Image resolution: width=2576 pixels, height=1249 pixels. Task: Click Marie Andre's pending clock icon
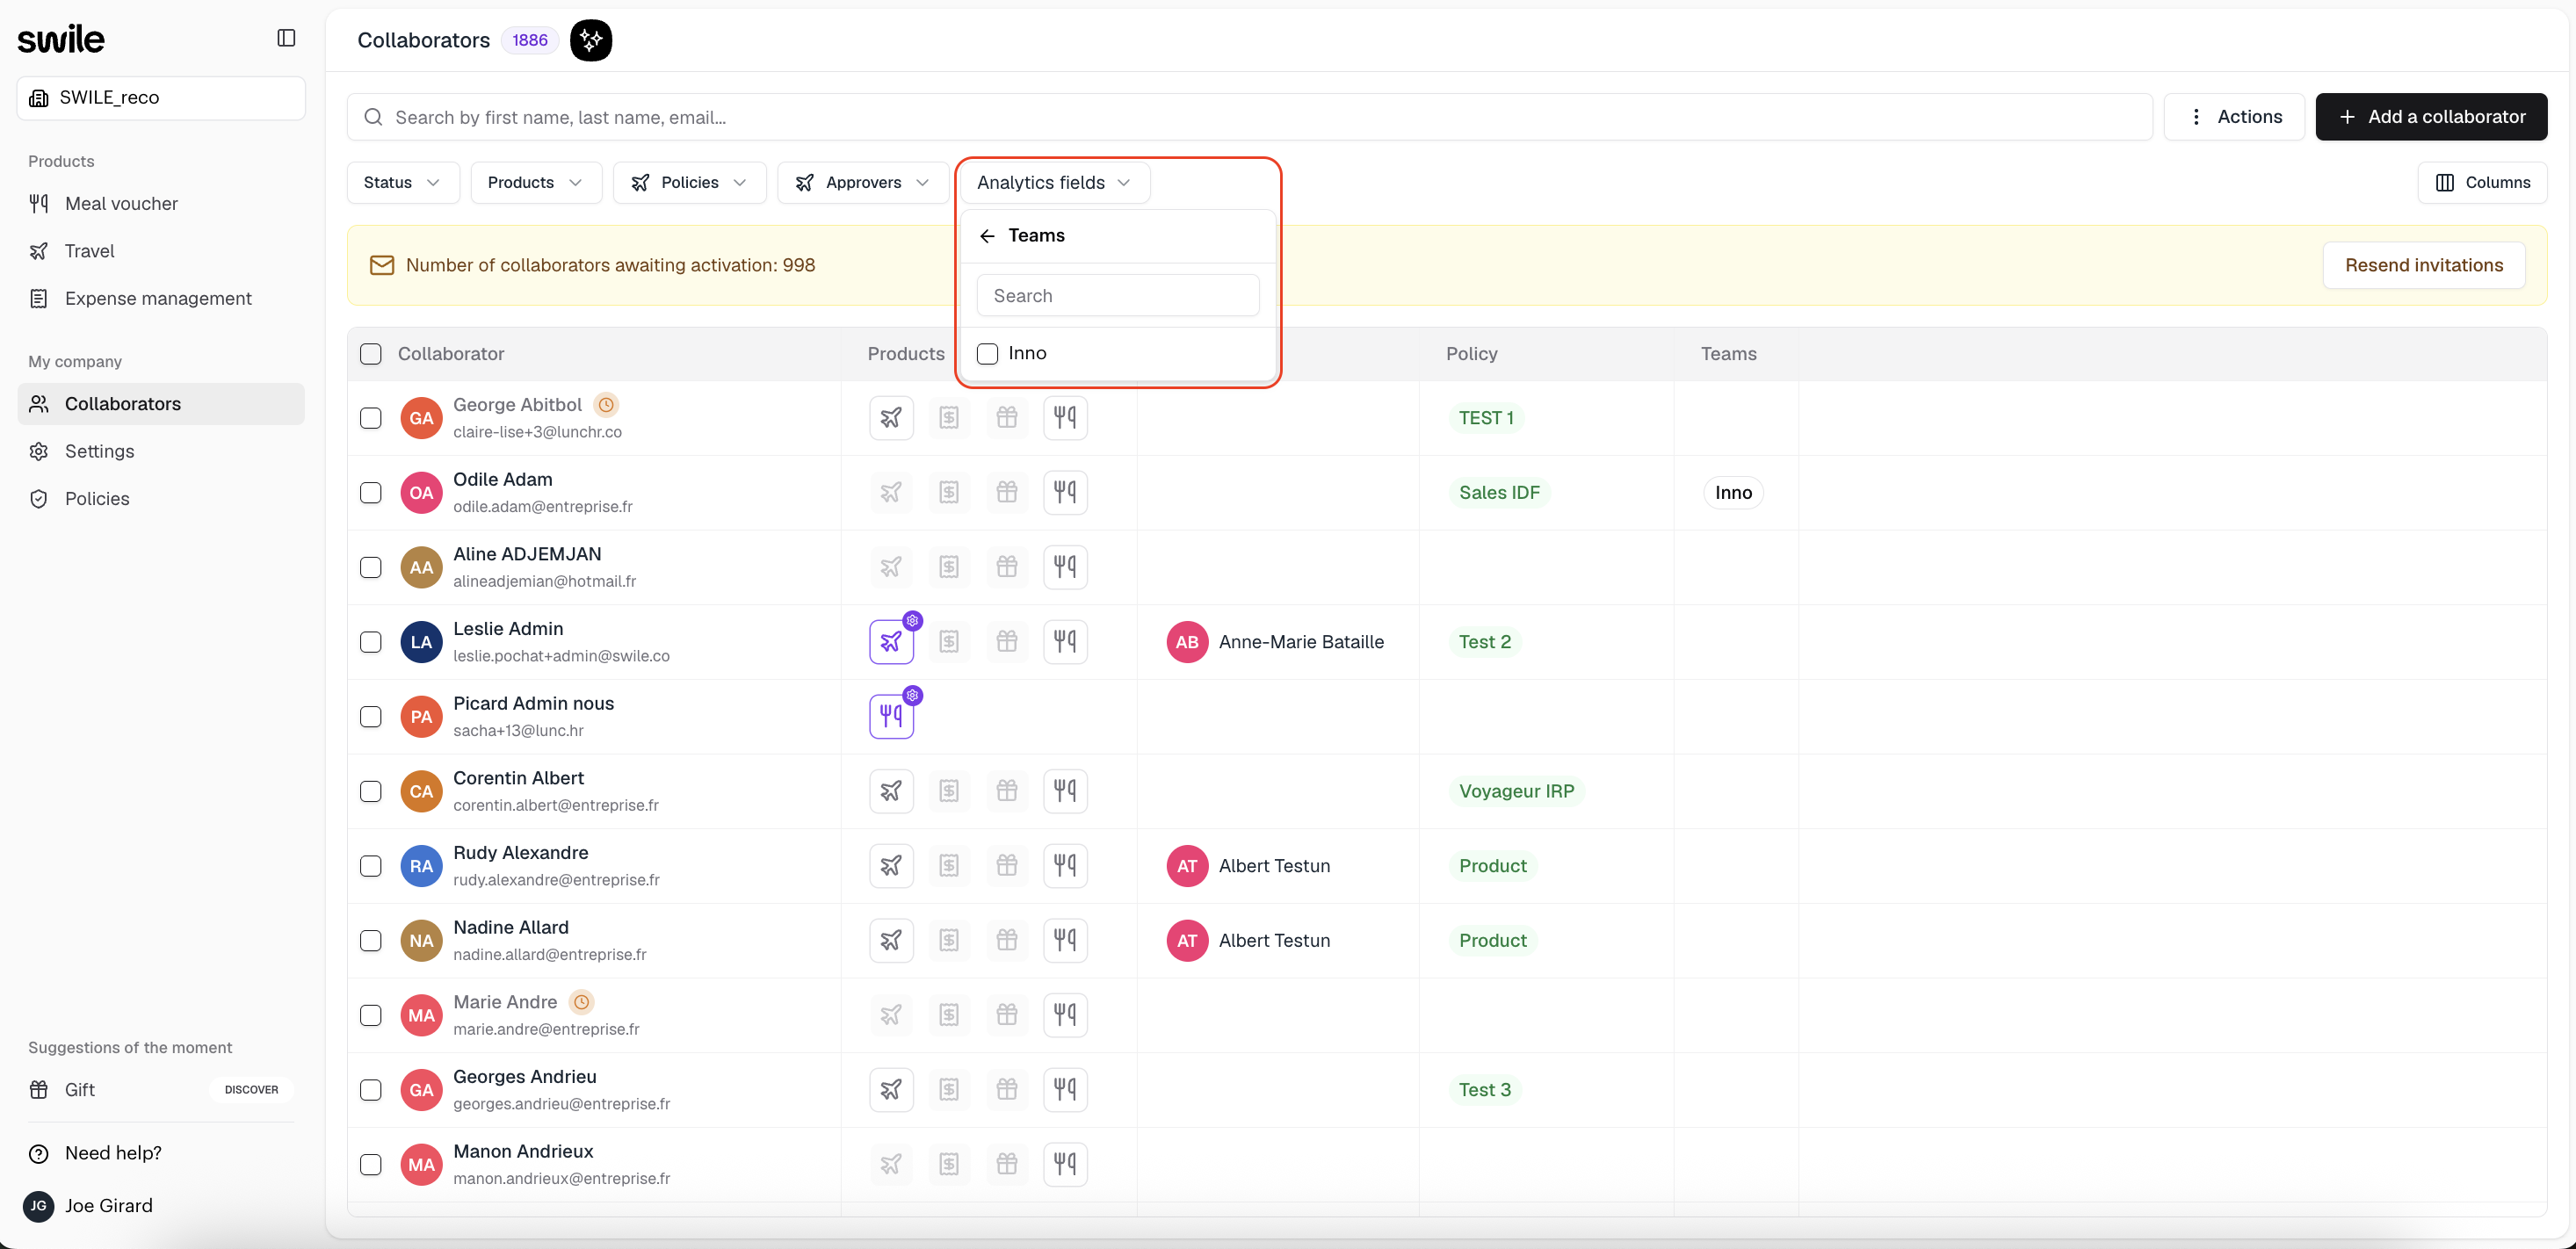(x=582, y=1002)
